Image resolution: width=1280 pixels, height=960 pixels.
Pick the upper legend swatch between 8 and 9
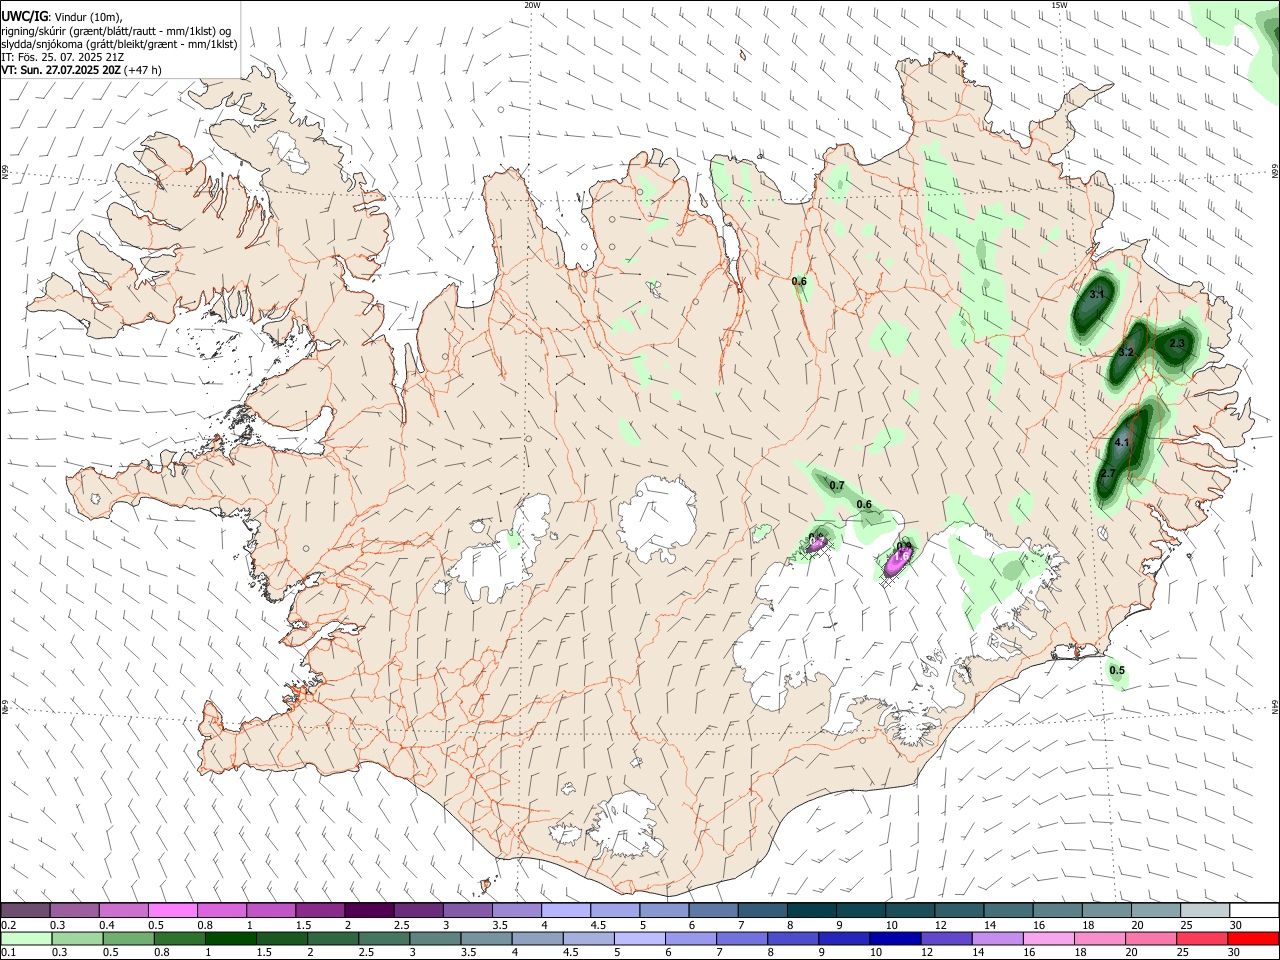[812, 910]
